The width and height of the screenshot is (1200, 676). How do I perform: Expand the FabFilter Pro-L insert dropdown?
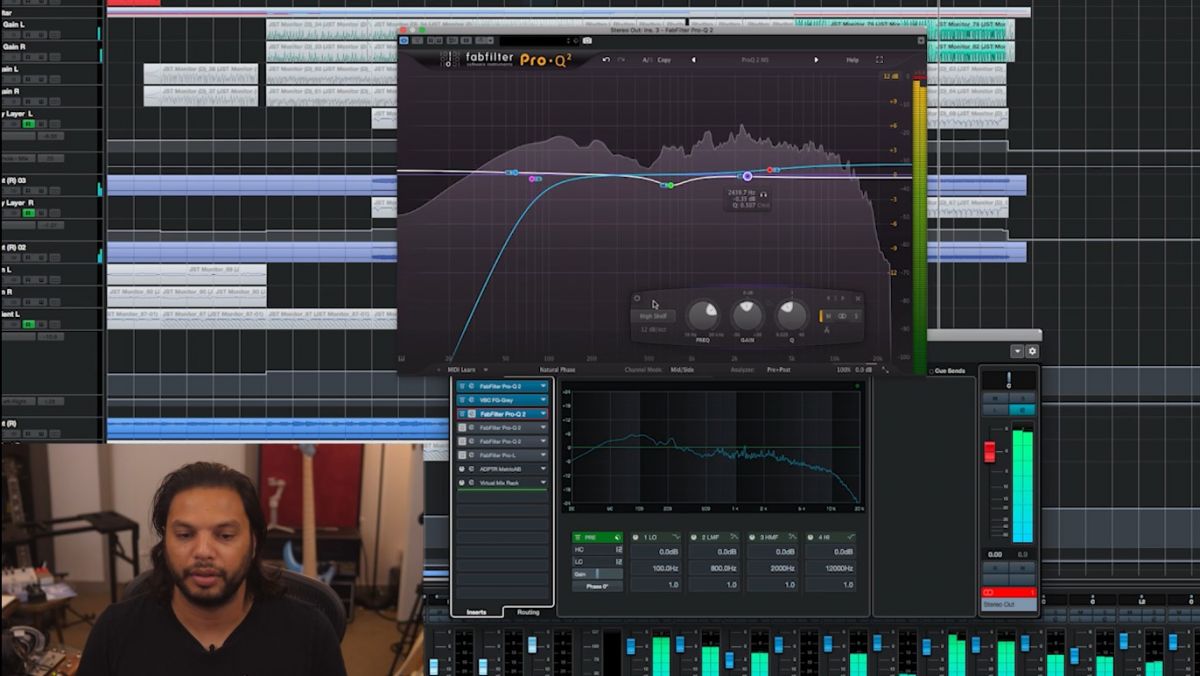pyautogui.click(x=542, y=454)
